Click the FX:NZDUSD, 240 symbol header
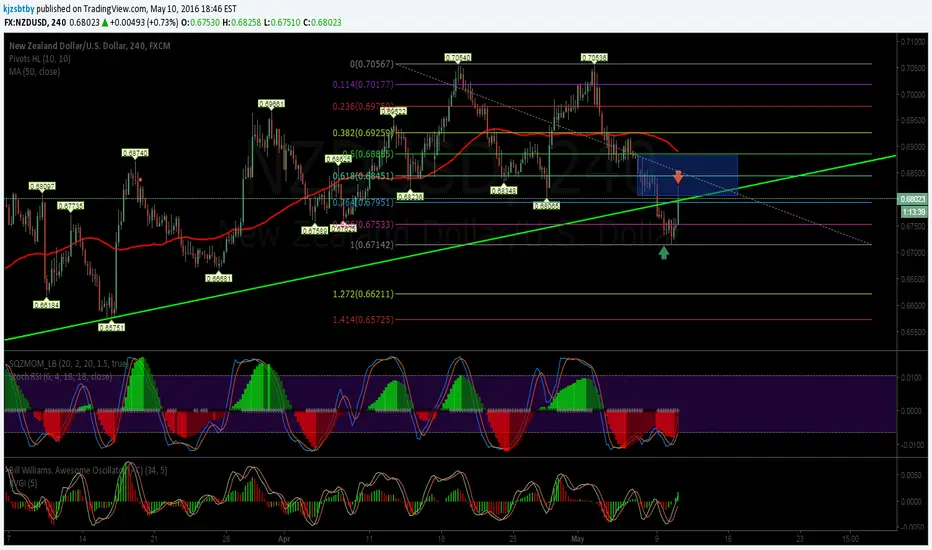The height and width of the screenshot is (550, 932). [x=34, y=23]
